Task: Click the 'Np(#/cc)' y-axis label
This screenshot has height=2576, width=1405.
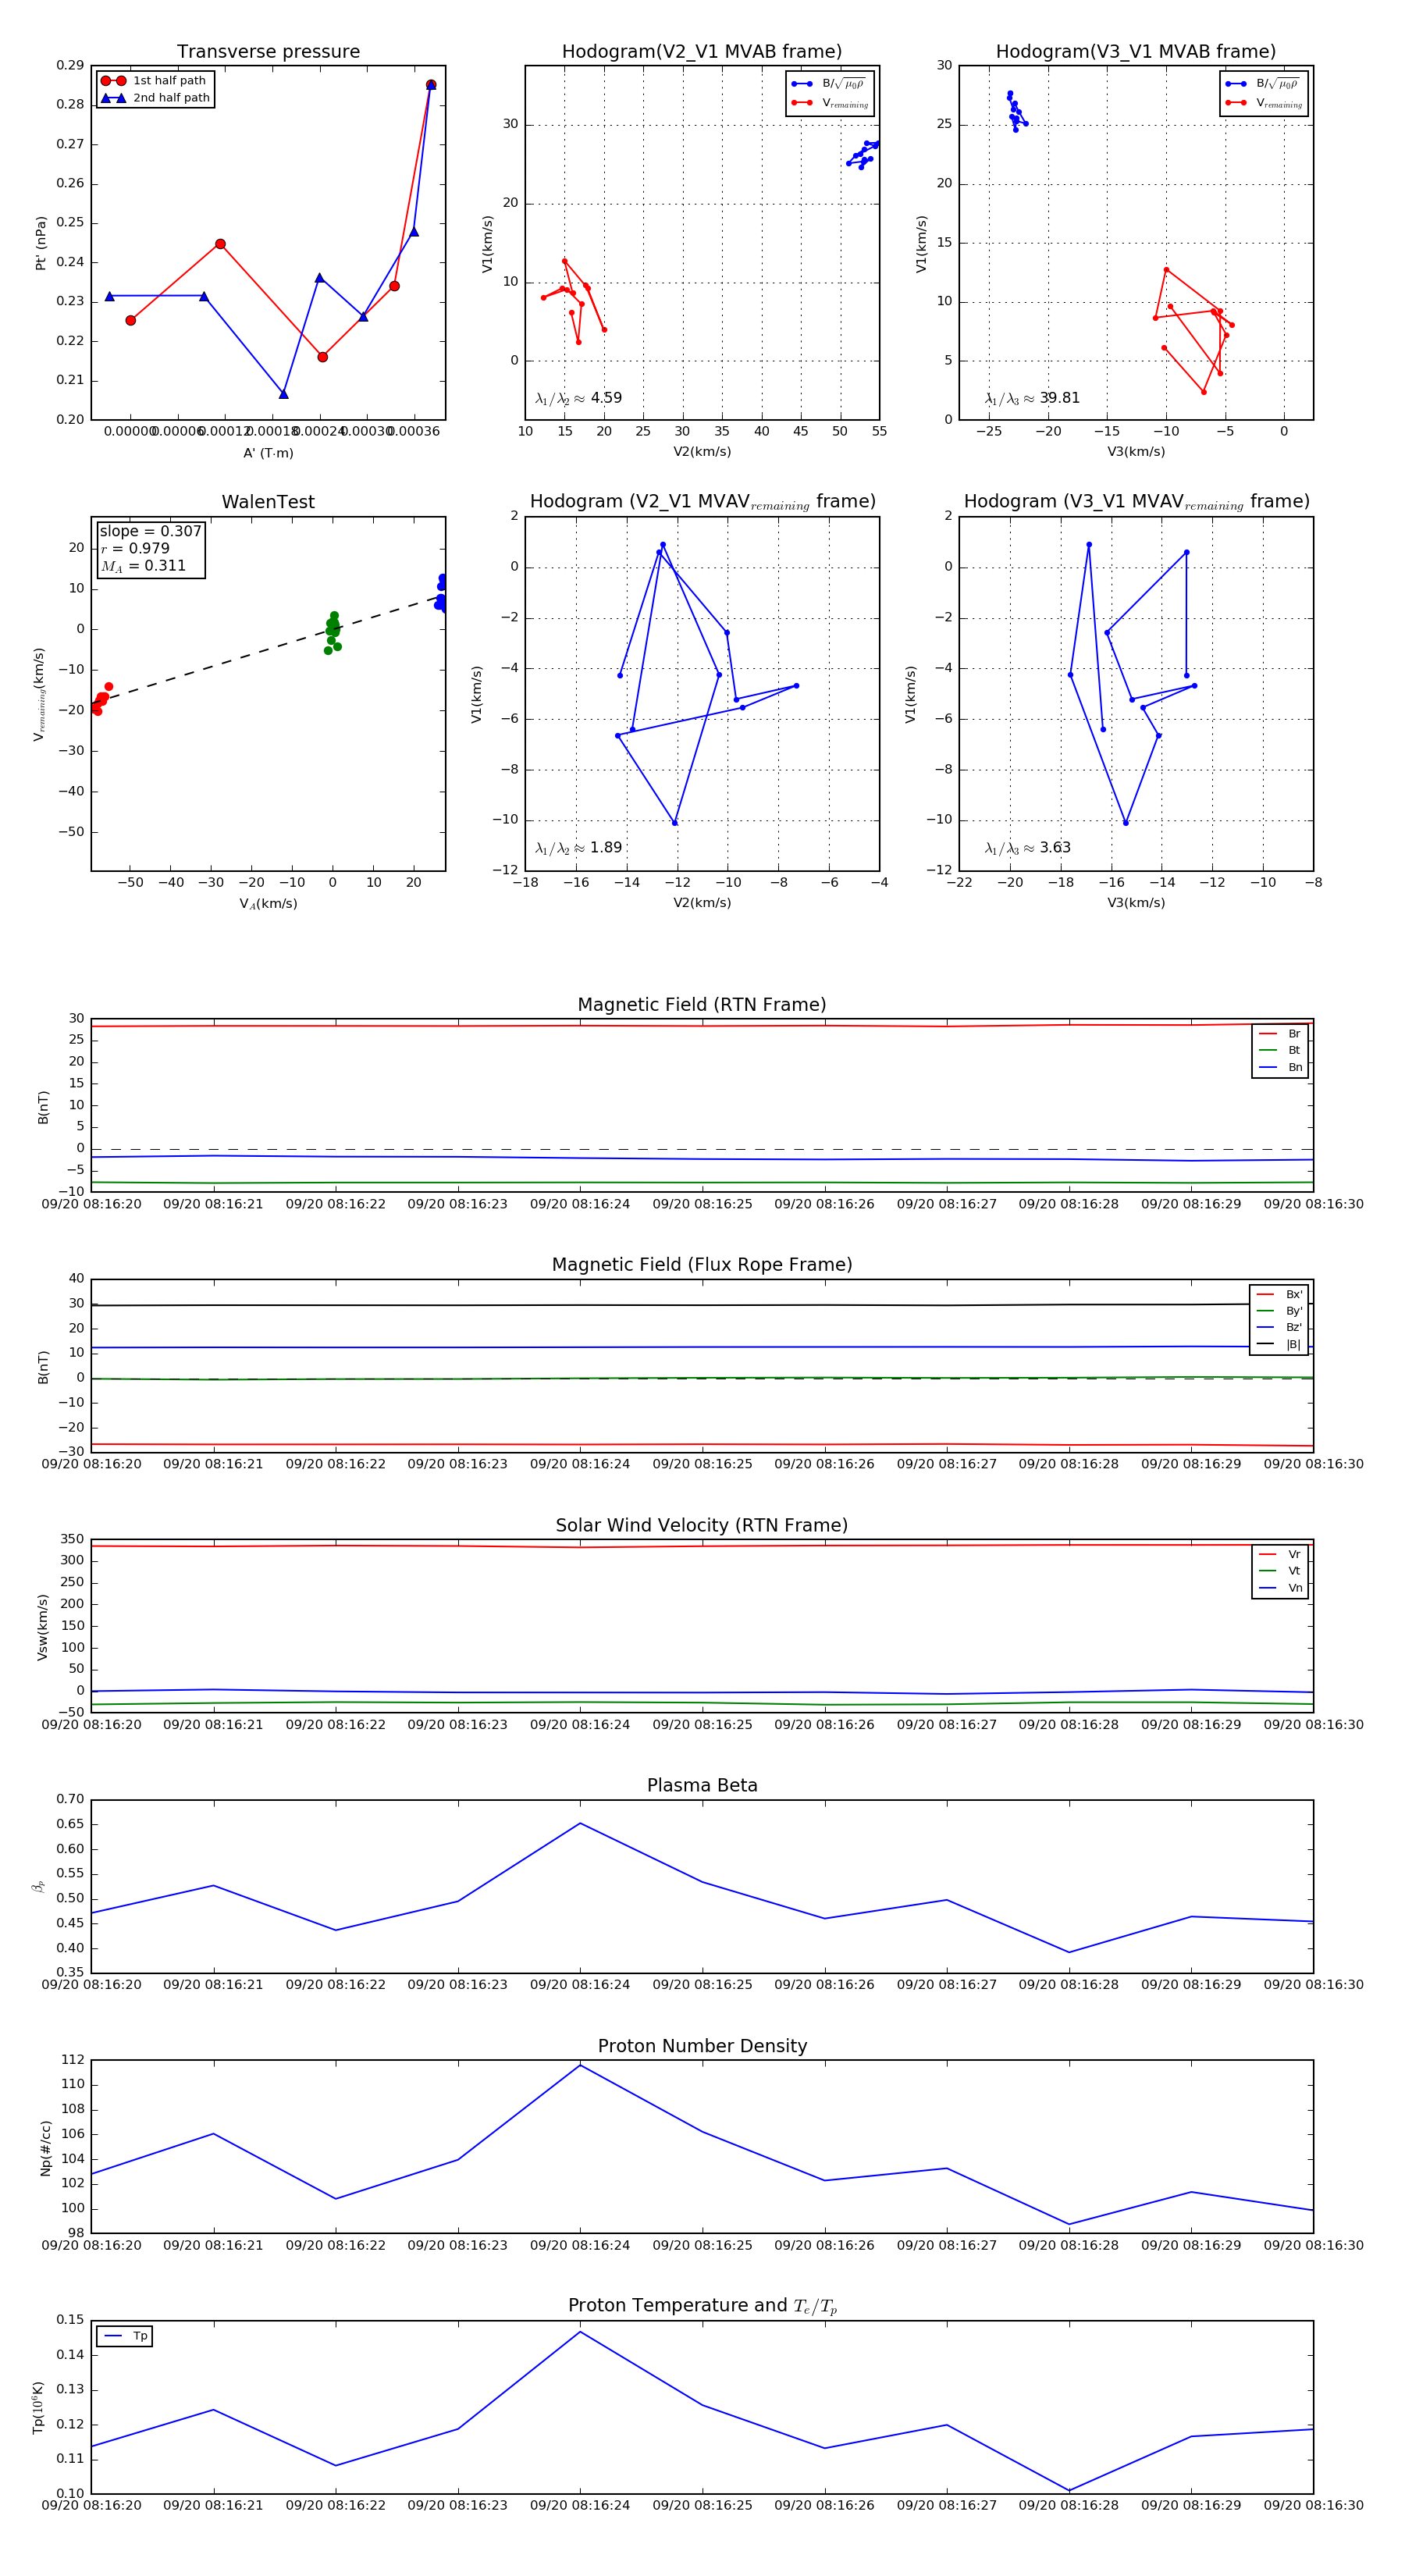Action: [45, 2147]
